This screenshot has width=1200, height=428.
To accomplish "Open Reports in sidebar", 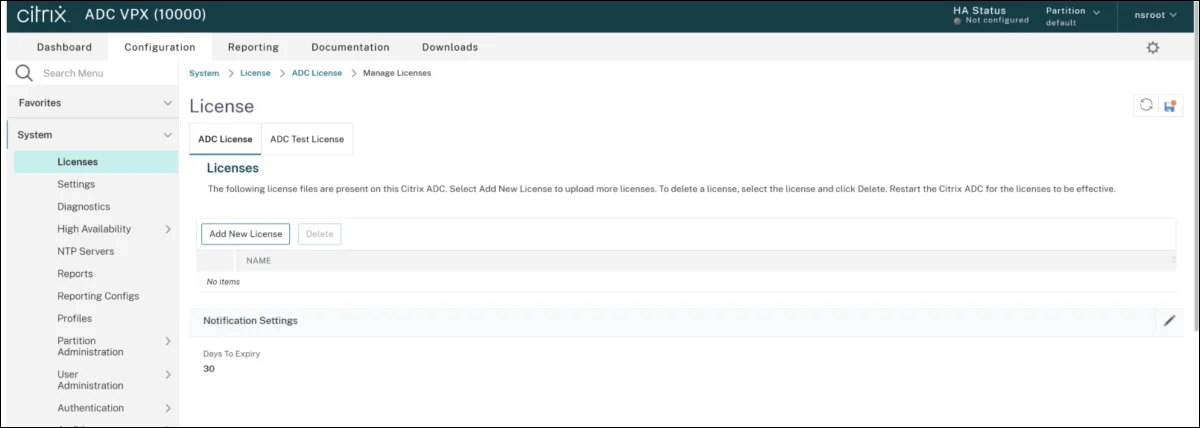I will click(x=75, y=274).
